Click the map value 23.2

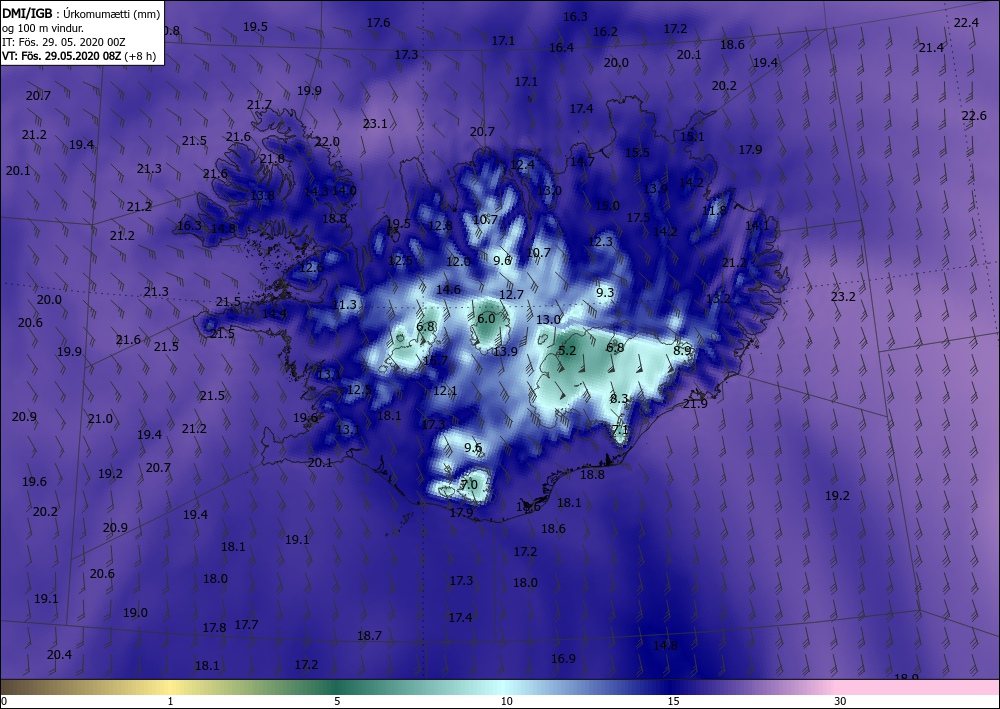(x=843, y=296)
